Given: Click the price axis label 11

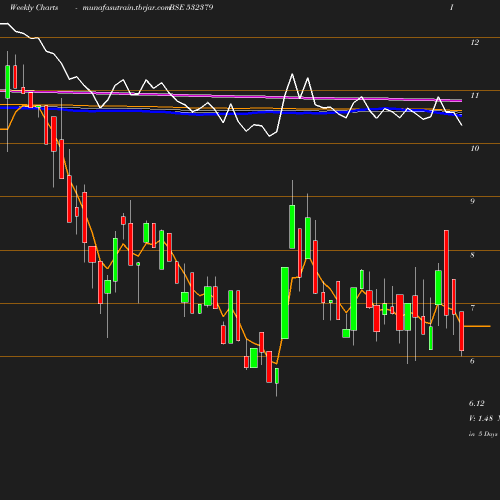Looking at the screenshot, I should pos(475,96).
